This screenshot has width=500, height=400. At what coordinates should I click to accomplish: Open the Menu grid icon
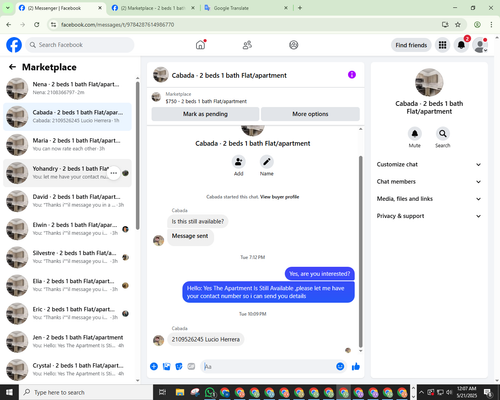point(442,45)
